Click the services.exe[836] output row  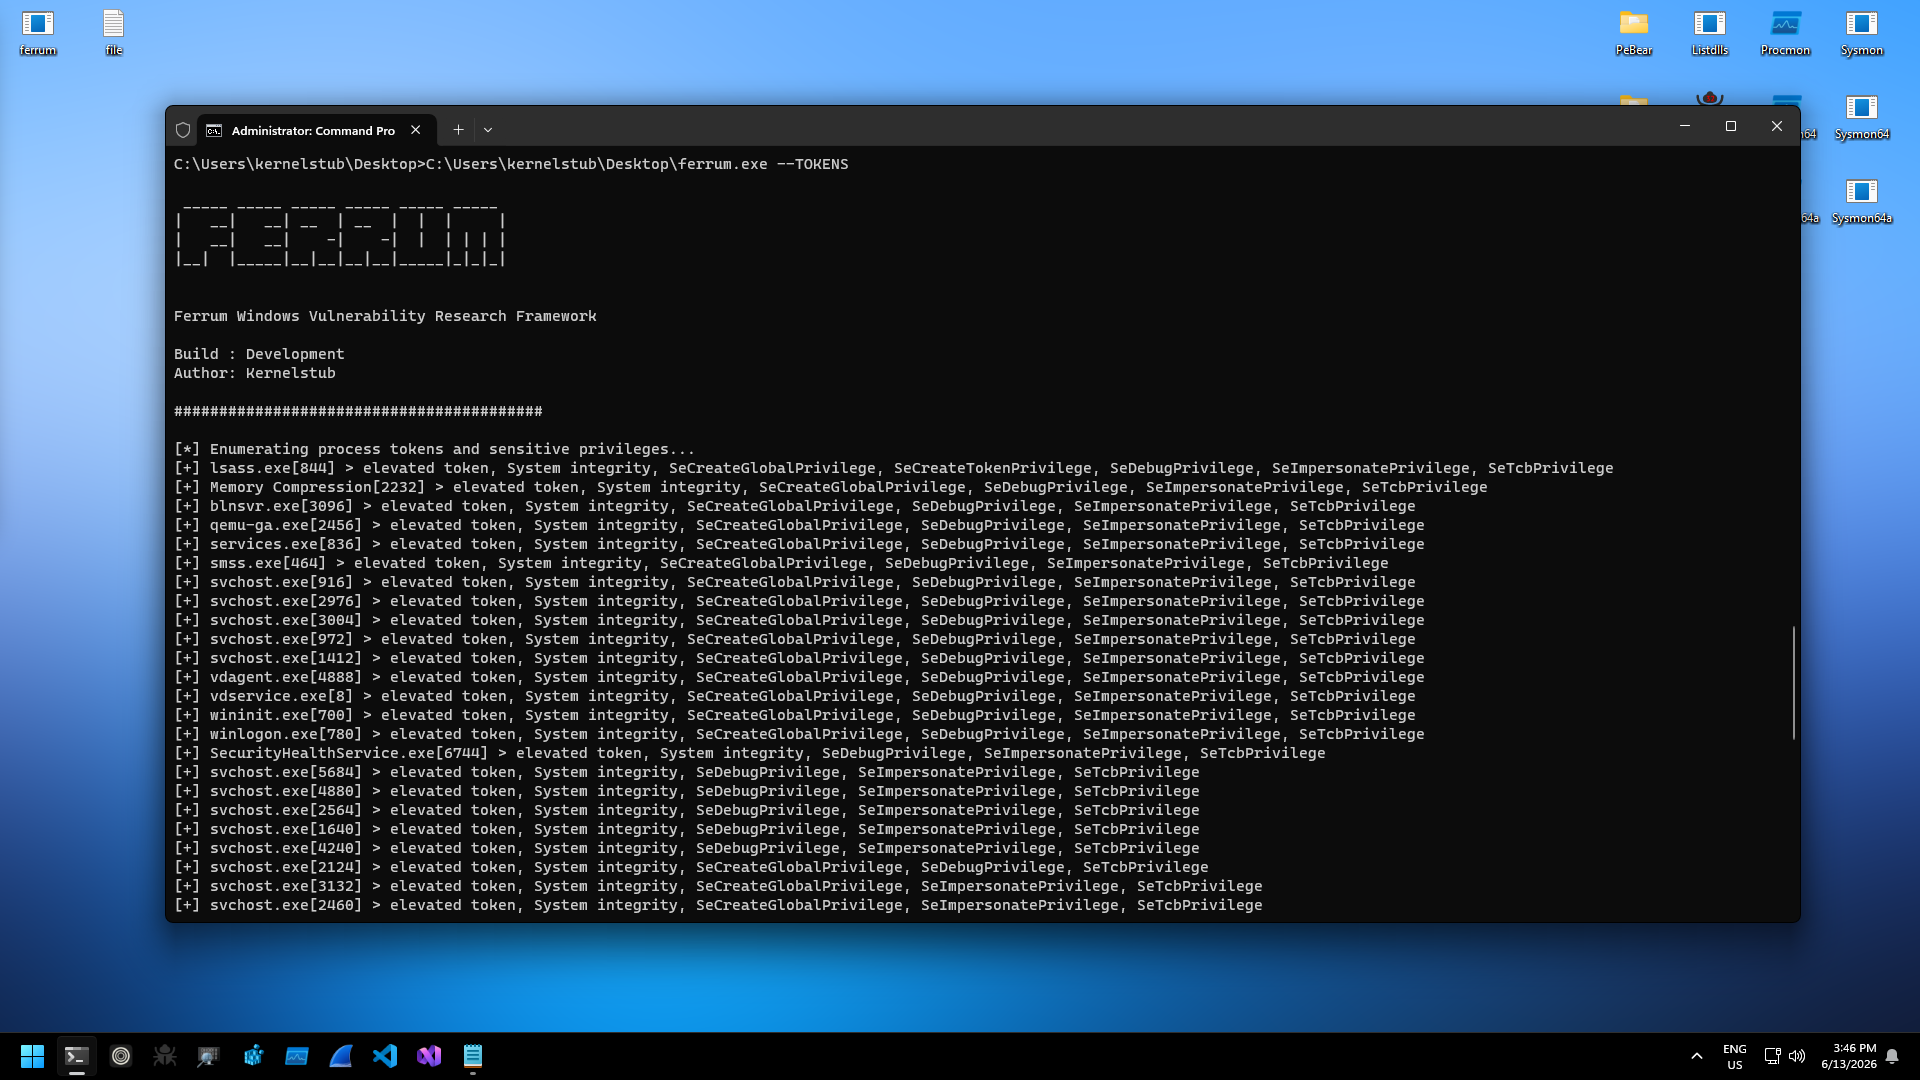point(799,544)
